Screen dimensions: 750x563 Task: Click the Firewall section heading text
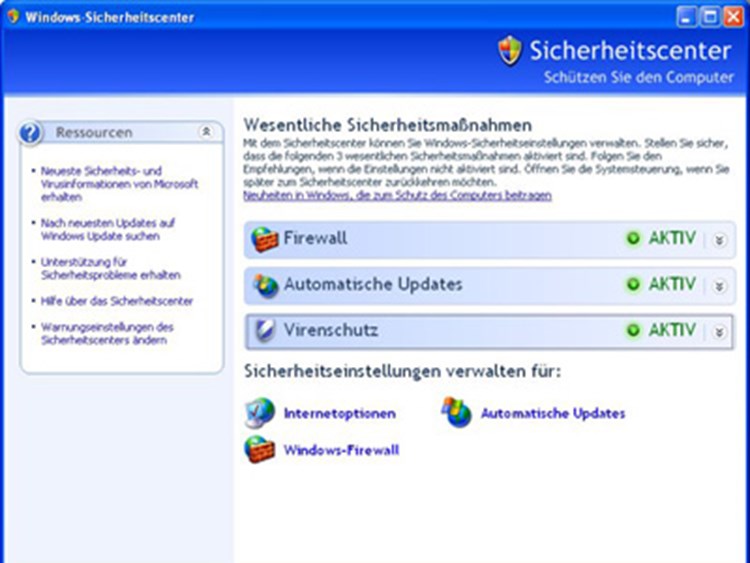click(315, 238)
